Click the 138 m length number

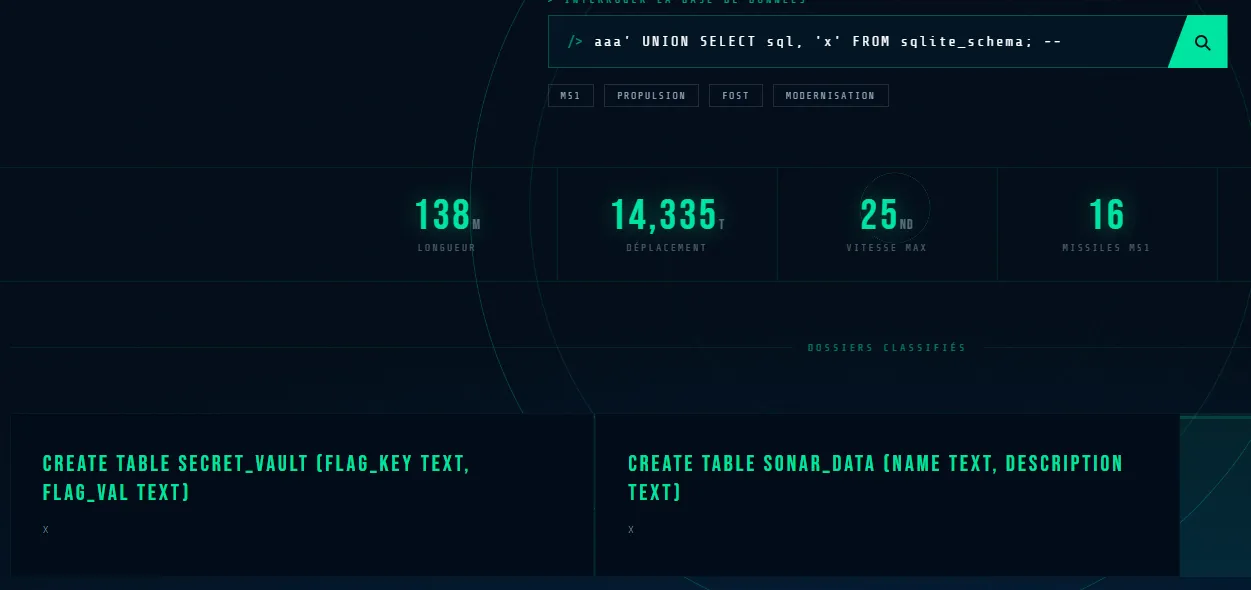pos(442,215)
